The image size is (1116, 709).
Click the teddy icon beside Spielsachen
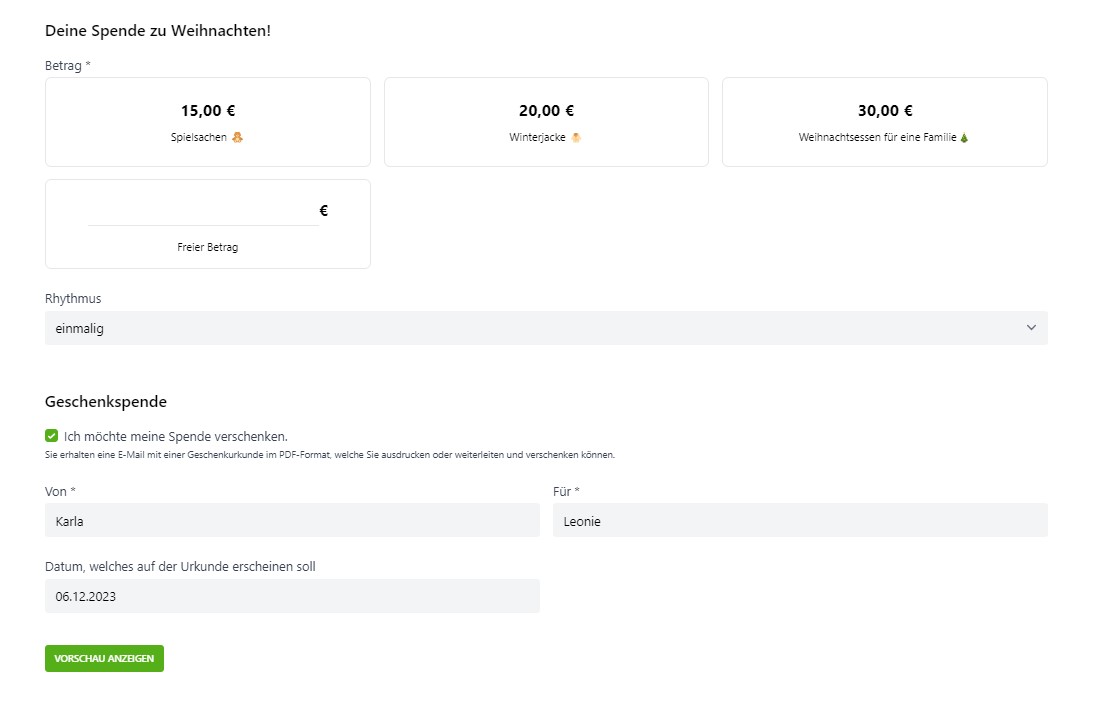[238, 138]
